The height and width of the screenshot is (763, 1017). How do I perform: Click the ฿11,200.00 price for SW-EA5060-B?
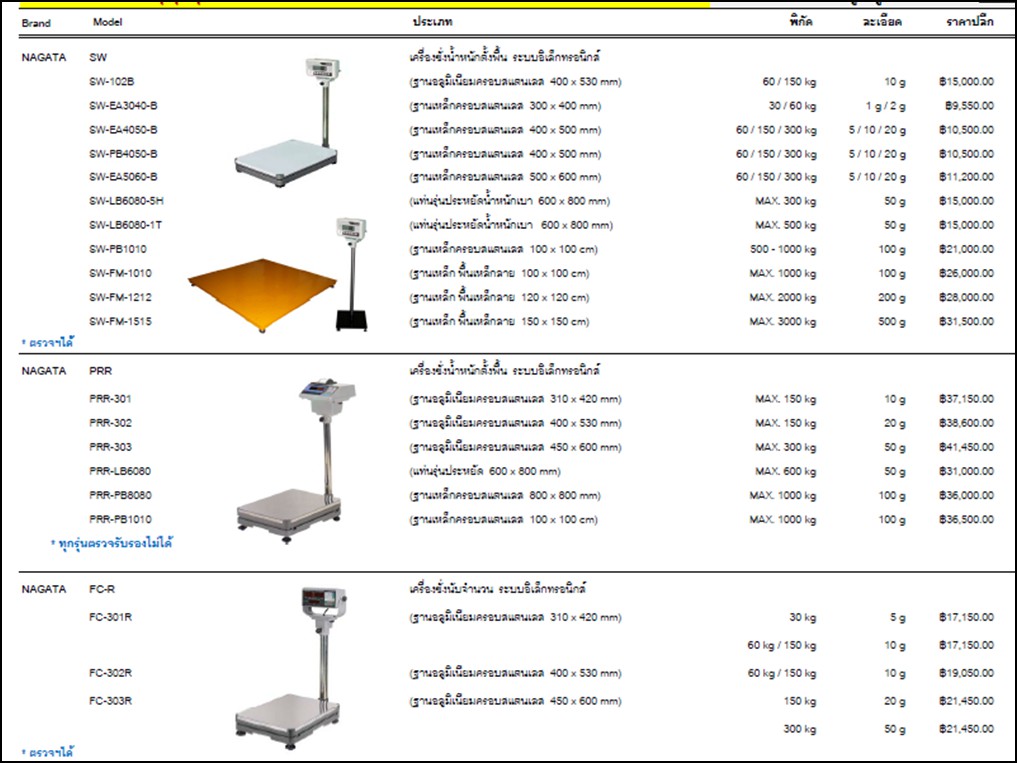point(966,176)
